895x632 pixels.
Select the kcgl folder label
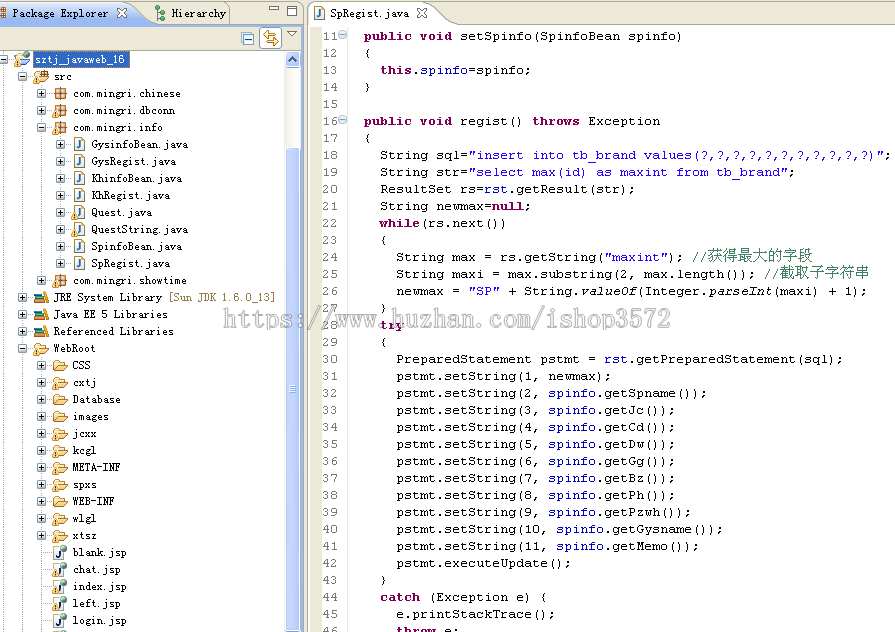(84, 450)
